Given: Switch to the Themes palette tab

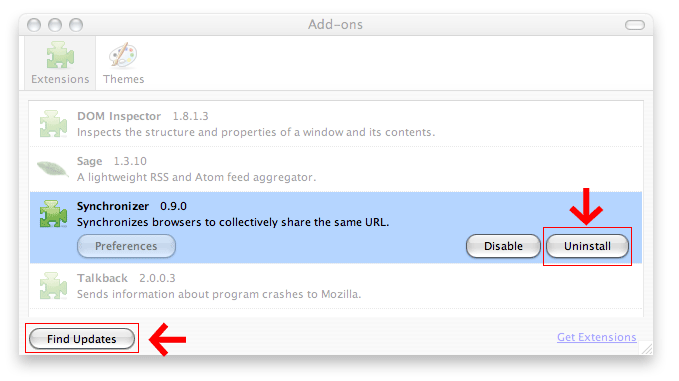Looking at the screenshot, I should [123, 63].
